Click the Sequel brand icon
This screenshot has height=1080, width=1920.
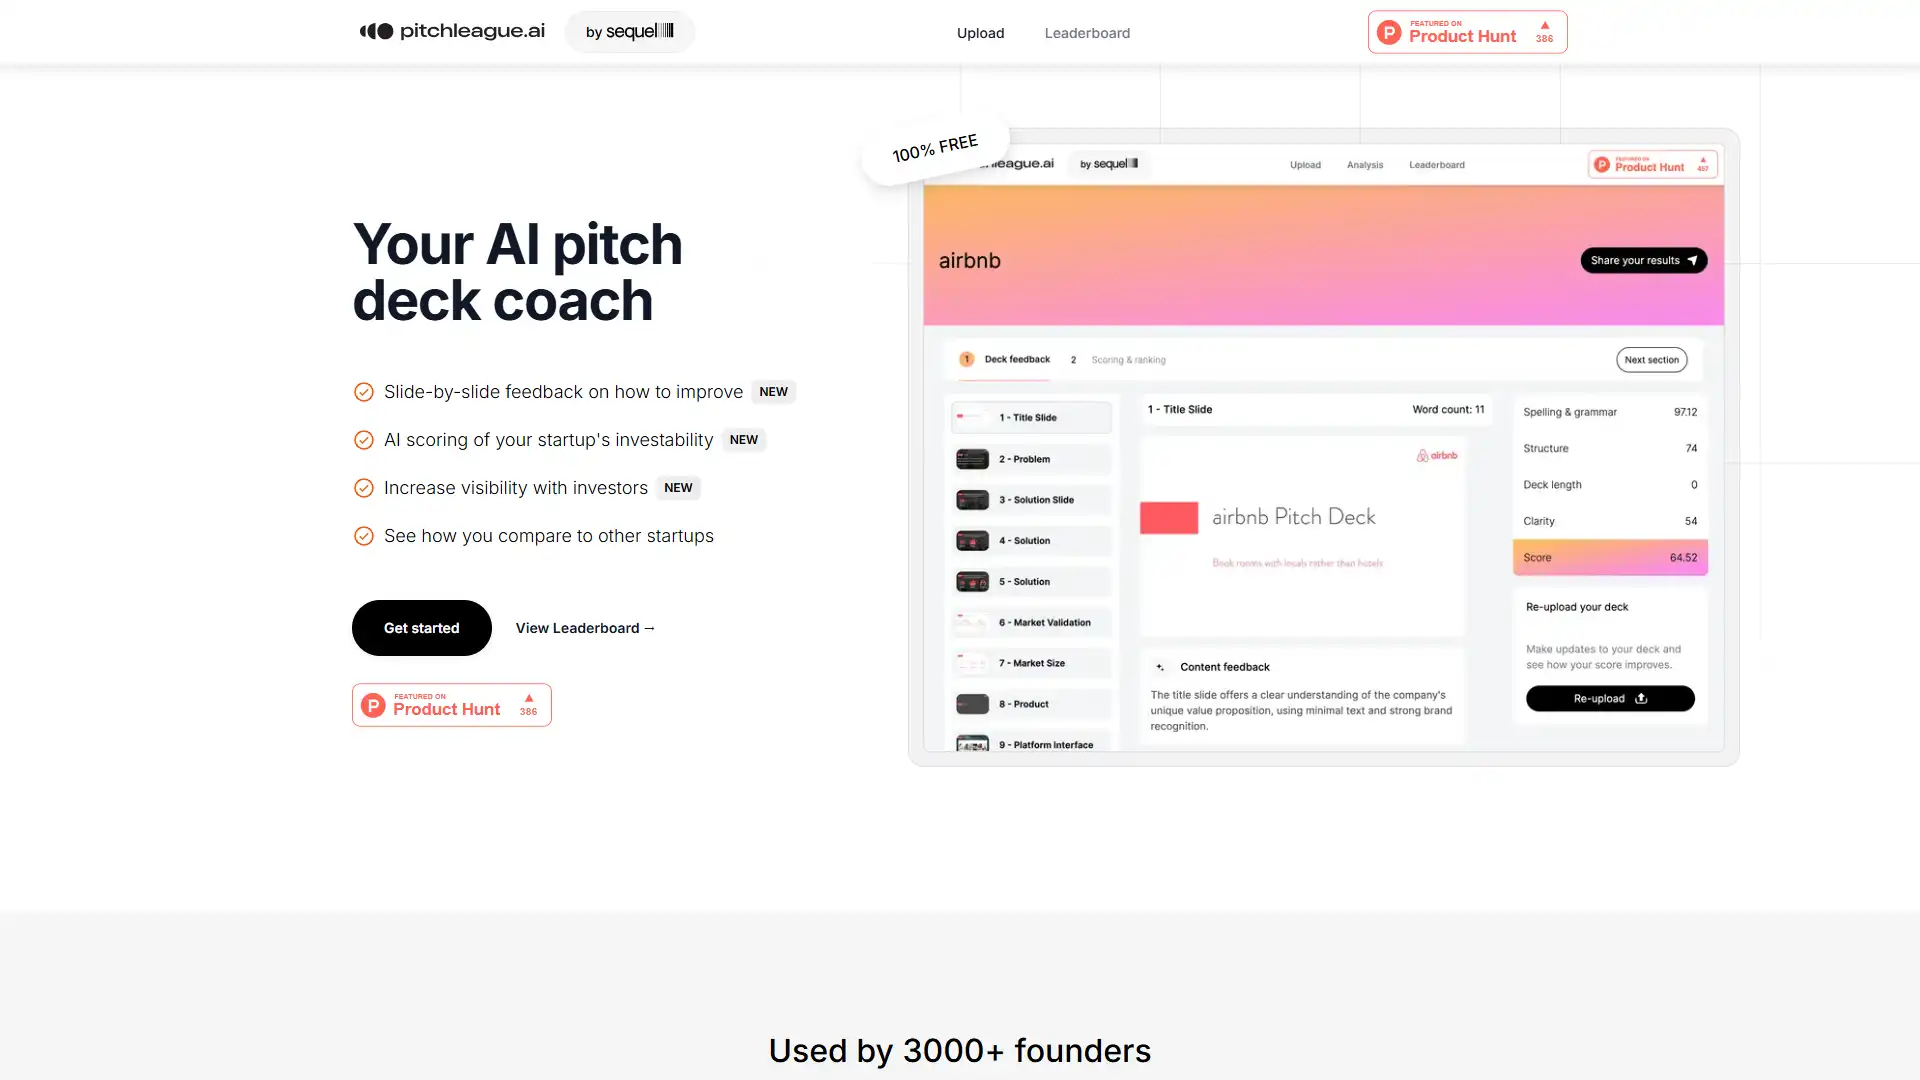(667, 30)
